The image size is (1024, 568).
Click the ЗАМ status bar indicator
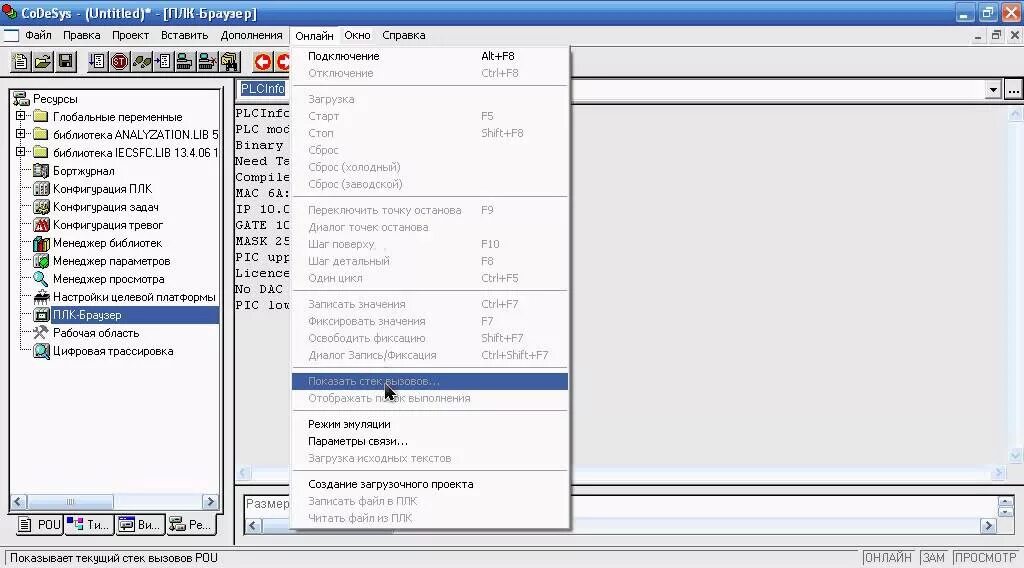point(933,558)
